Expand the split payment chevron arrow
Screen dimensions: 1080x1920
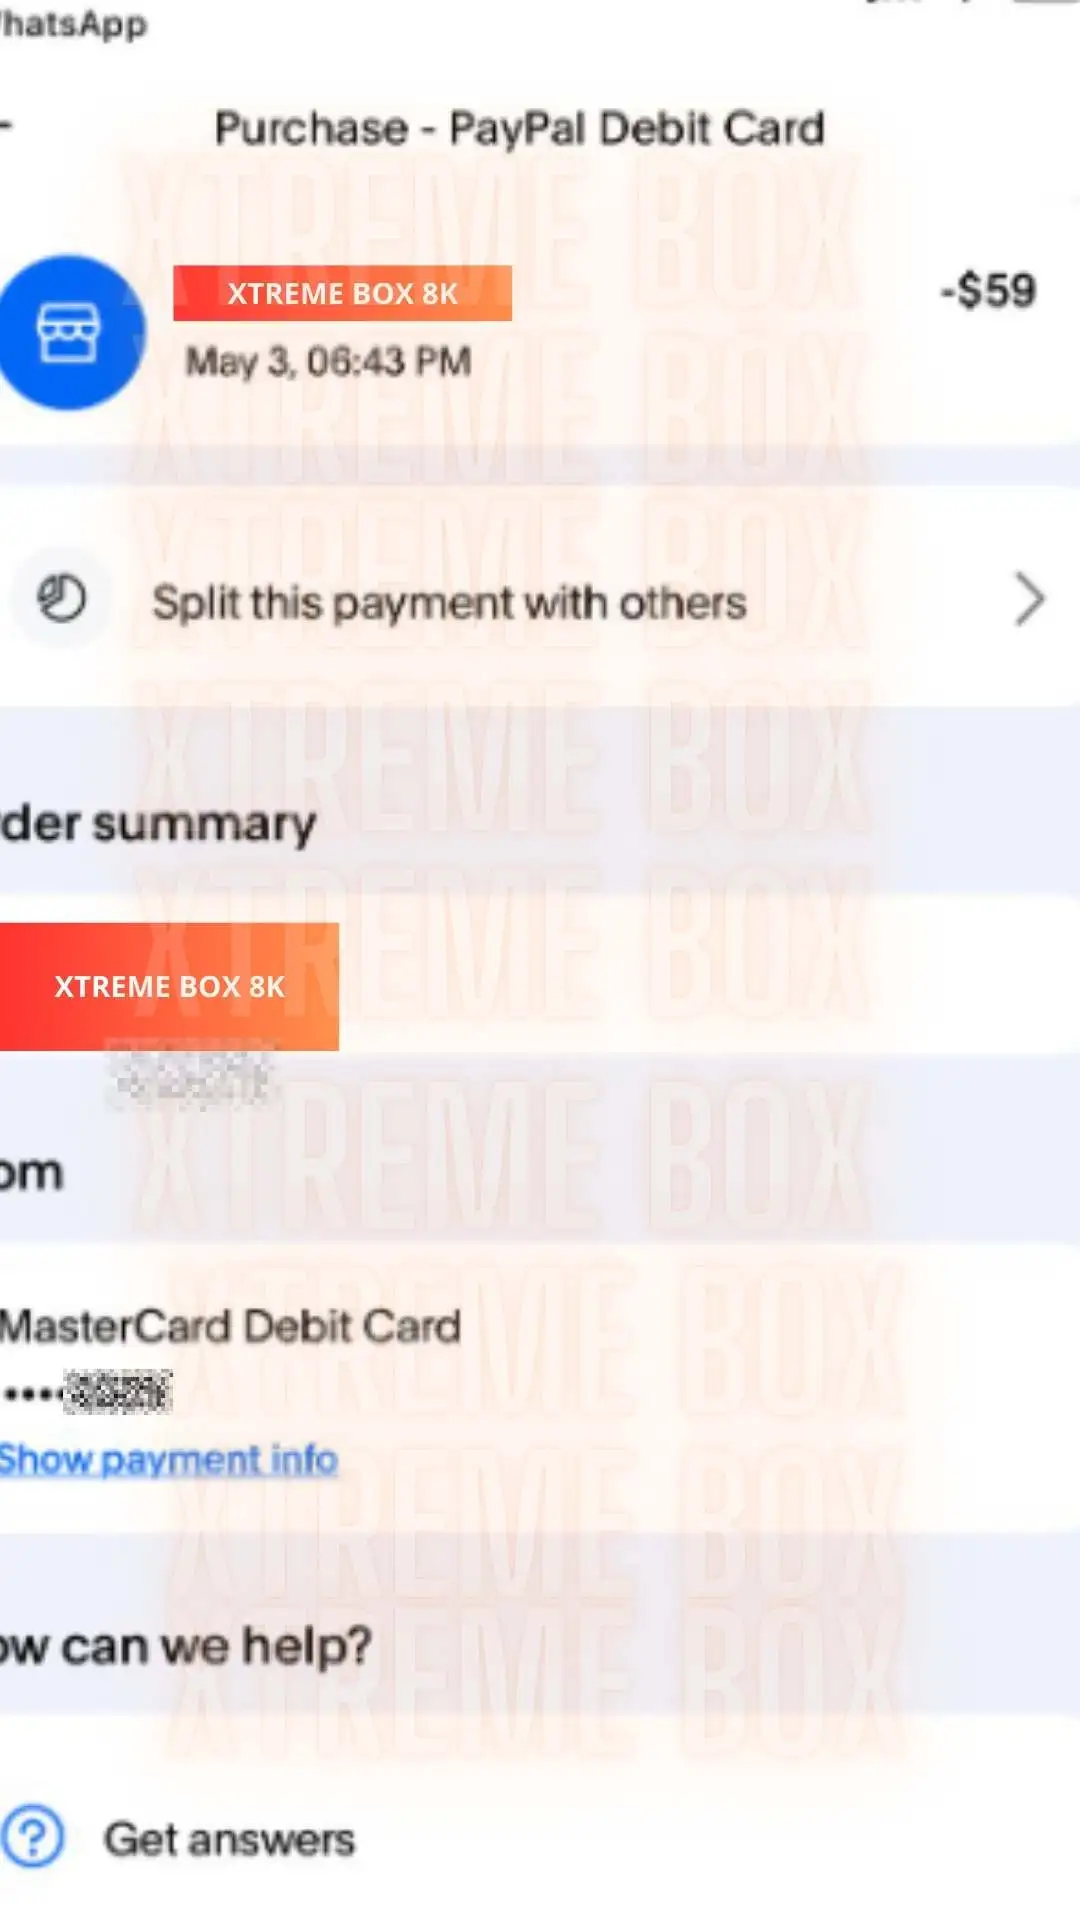point(1028,600)
